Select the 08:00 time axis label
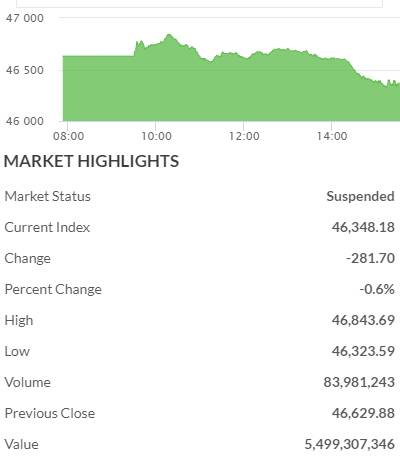Viewport: 400px width, 461px height. [68, 136]
